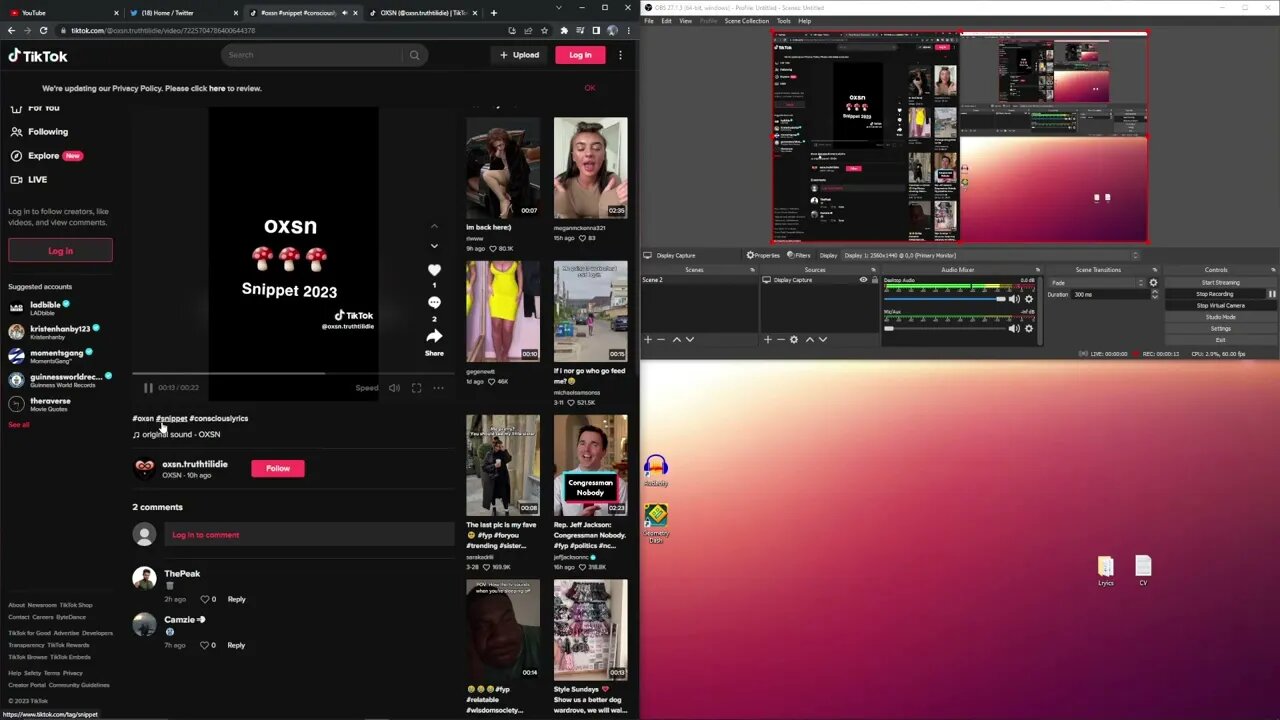Click Speed option on video player

367,388
